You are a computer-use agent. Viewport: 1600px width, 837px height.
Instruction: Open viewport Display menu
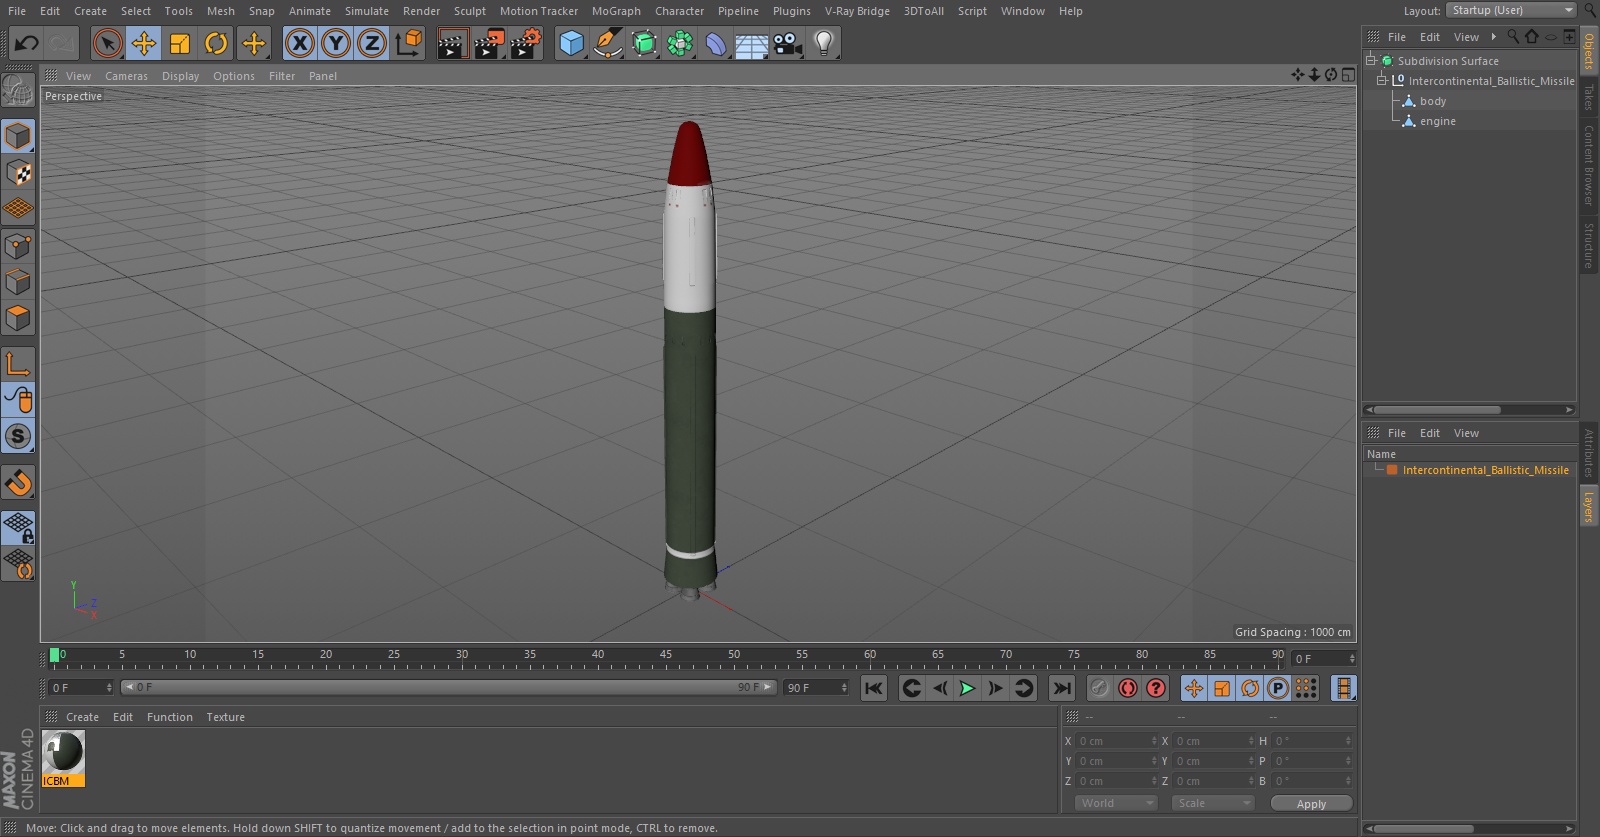[180, 76]
